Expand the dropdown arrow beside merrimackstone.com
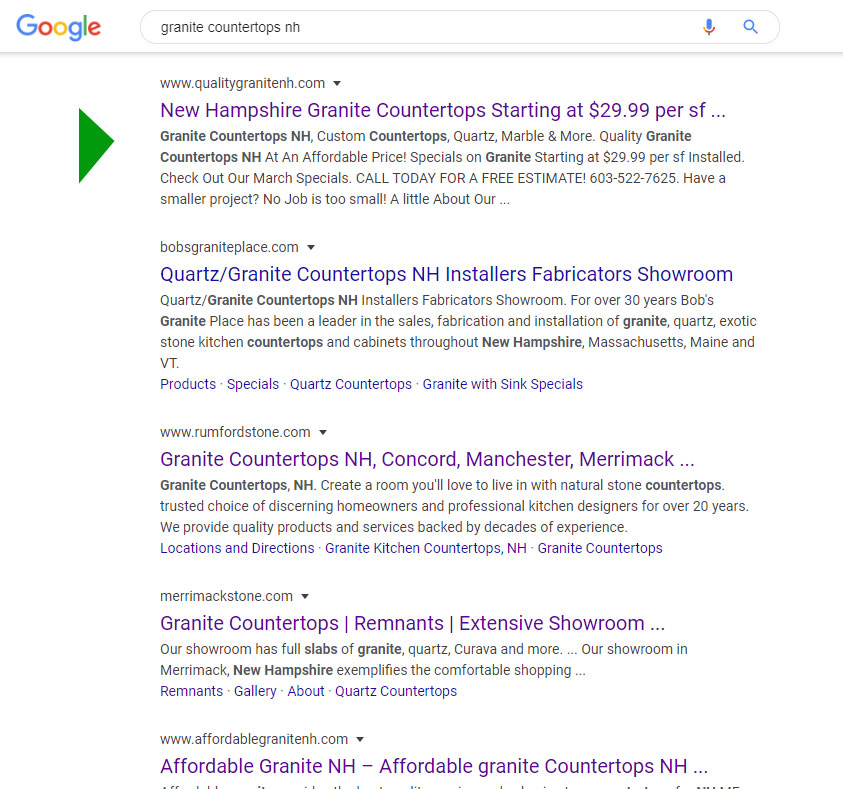Screen dimensions: 843x789 coord(305,596)
